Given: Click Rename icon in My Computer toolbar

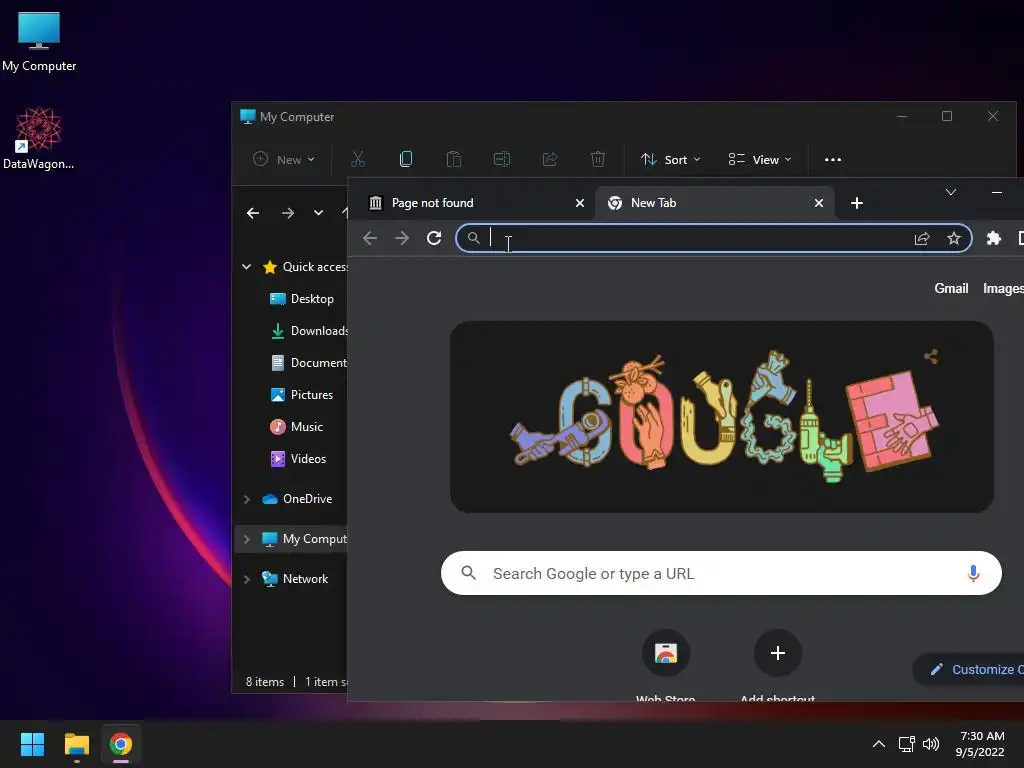Looking at the screenshot, I should click(502, 159).
